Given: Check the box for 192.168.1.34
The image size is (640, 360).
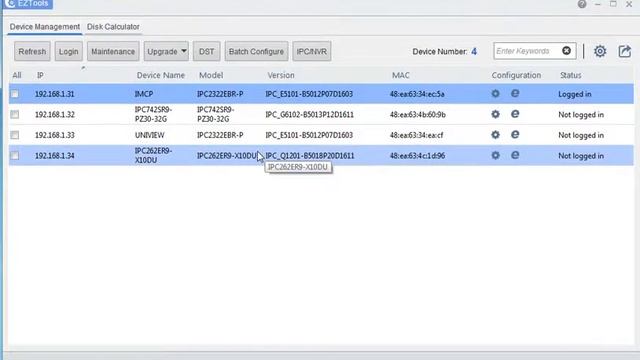Looking at the screenshot, I should (x=15, y=156).
